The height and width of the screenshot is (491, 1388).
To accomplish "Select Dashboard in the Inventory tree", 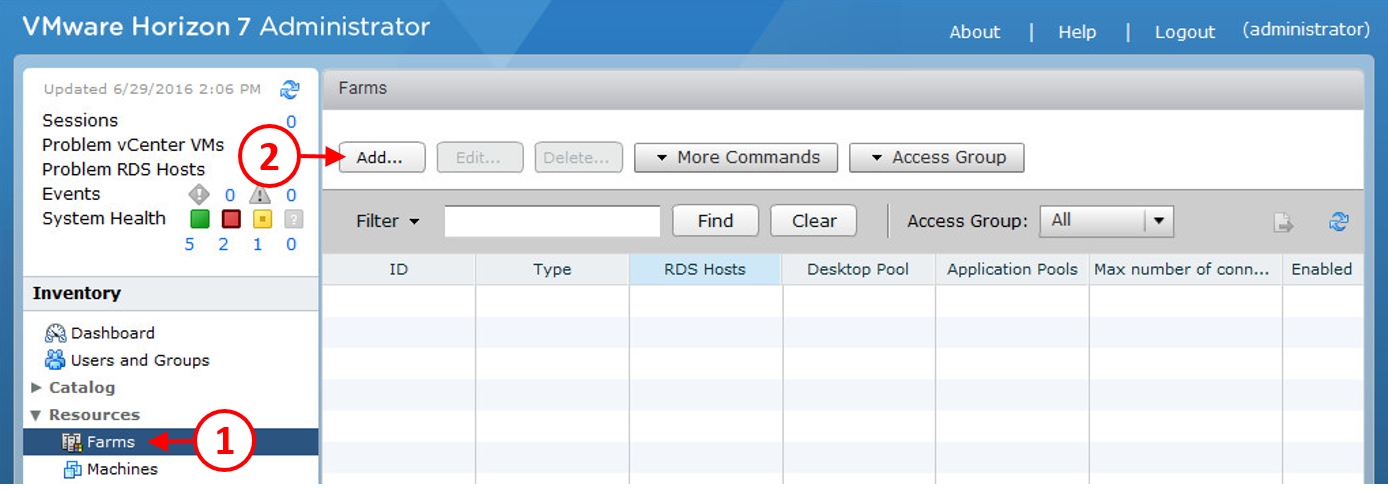I will point(113,333).
